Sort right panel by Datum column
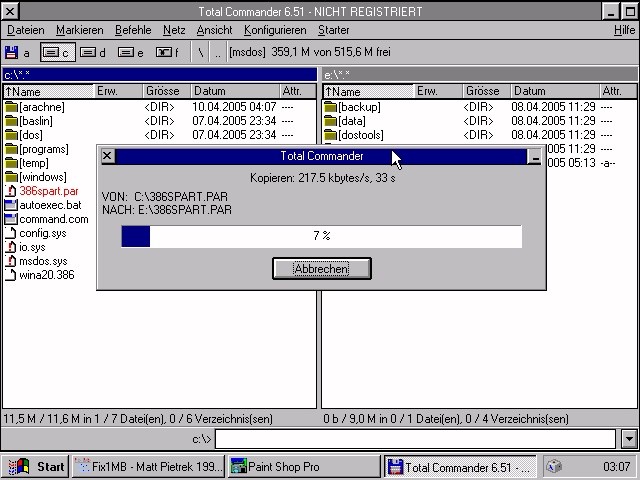This screenshot has height=480, width=640. point(555,91)
